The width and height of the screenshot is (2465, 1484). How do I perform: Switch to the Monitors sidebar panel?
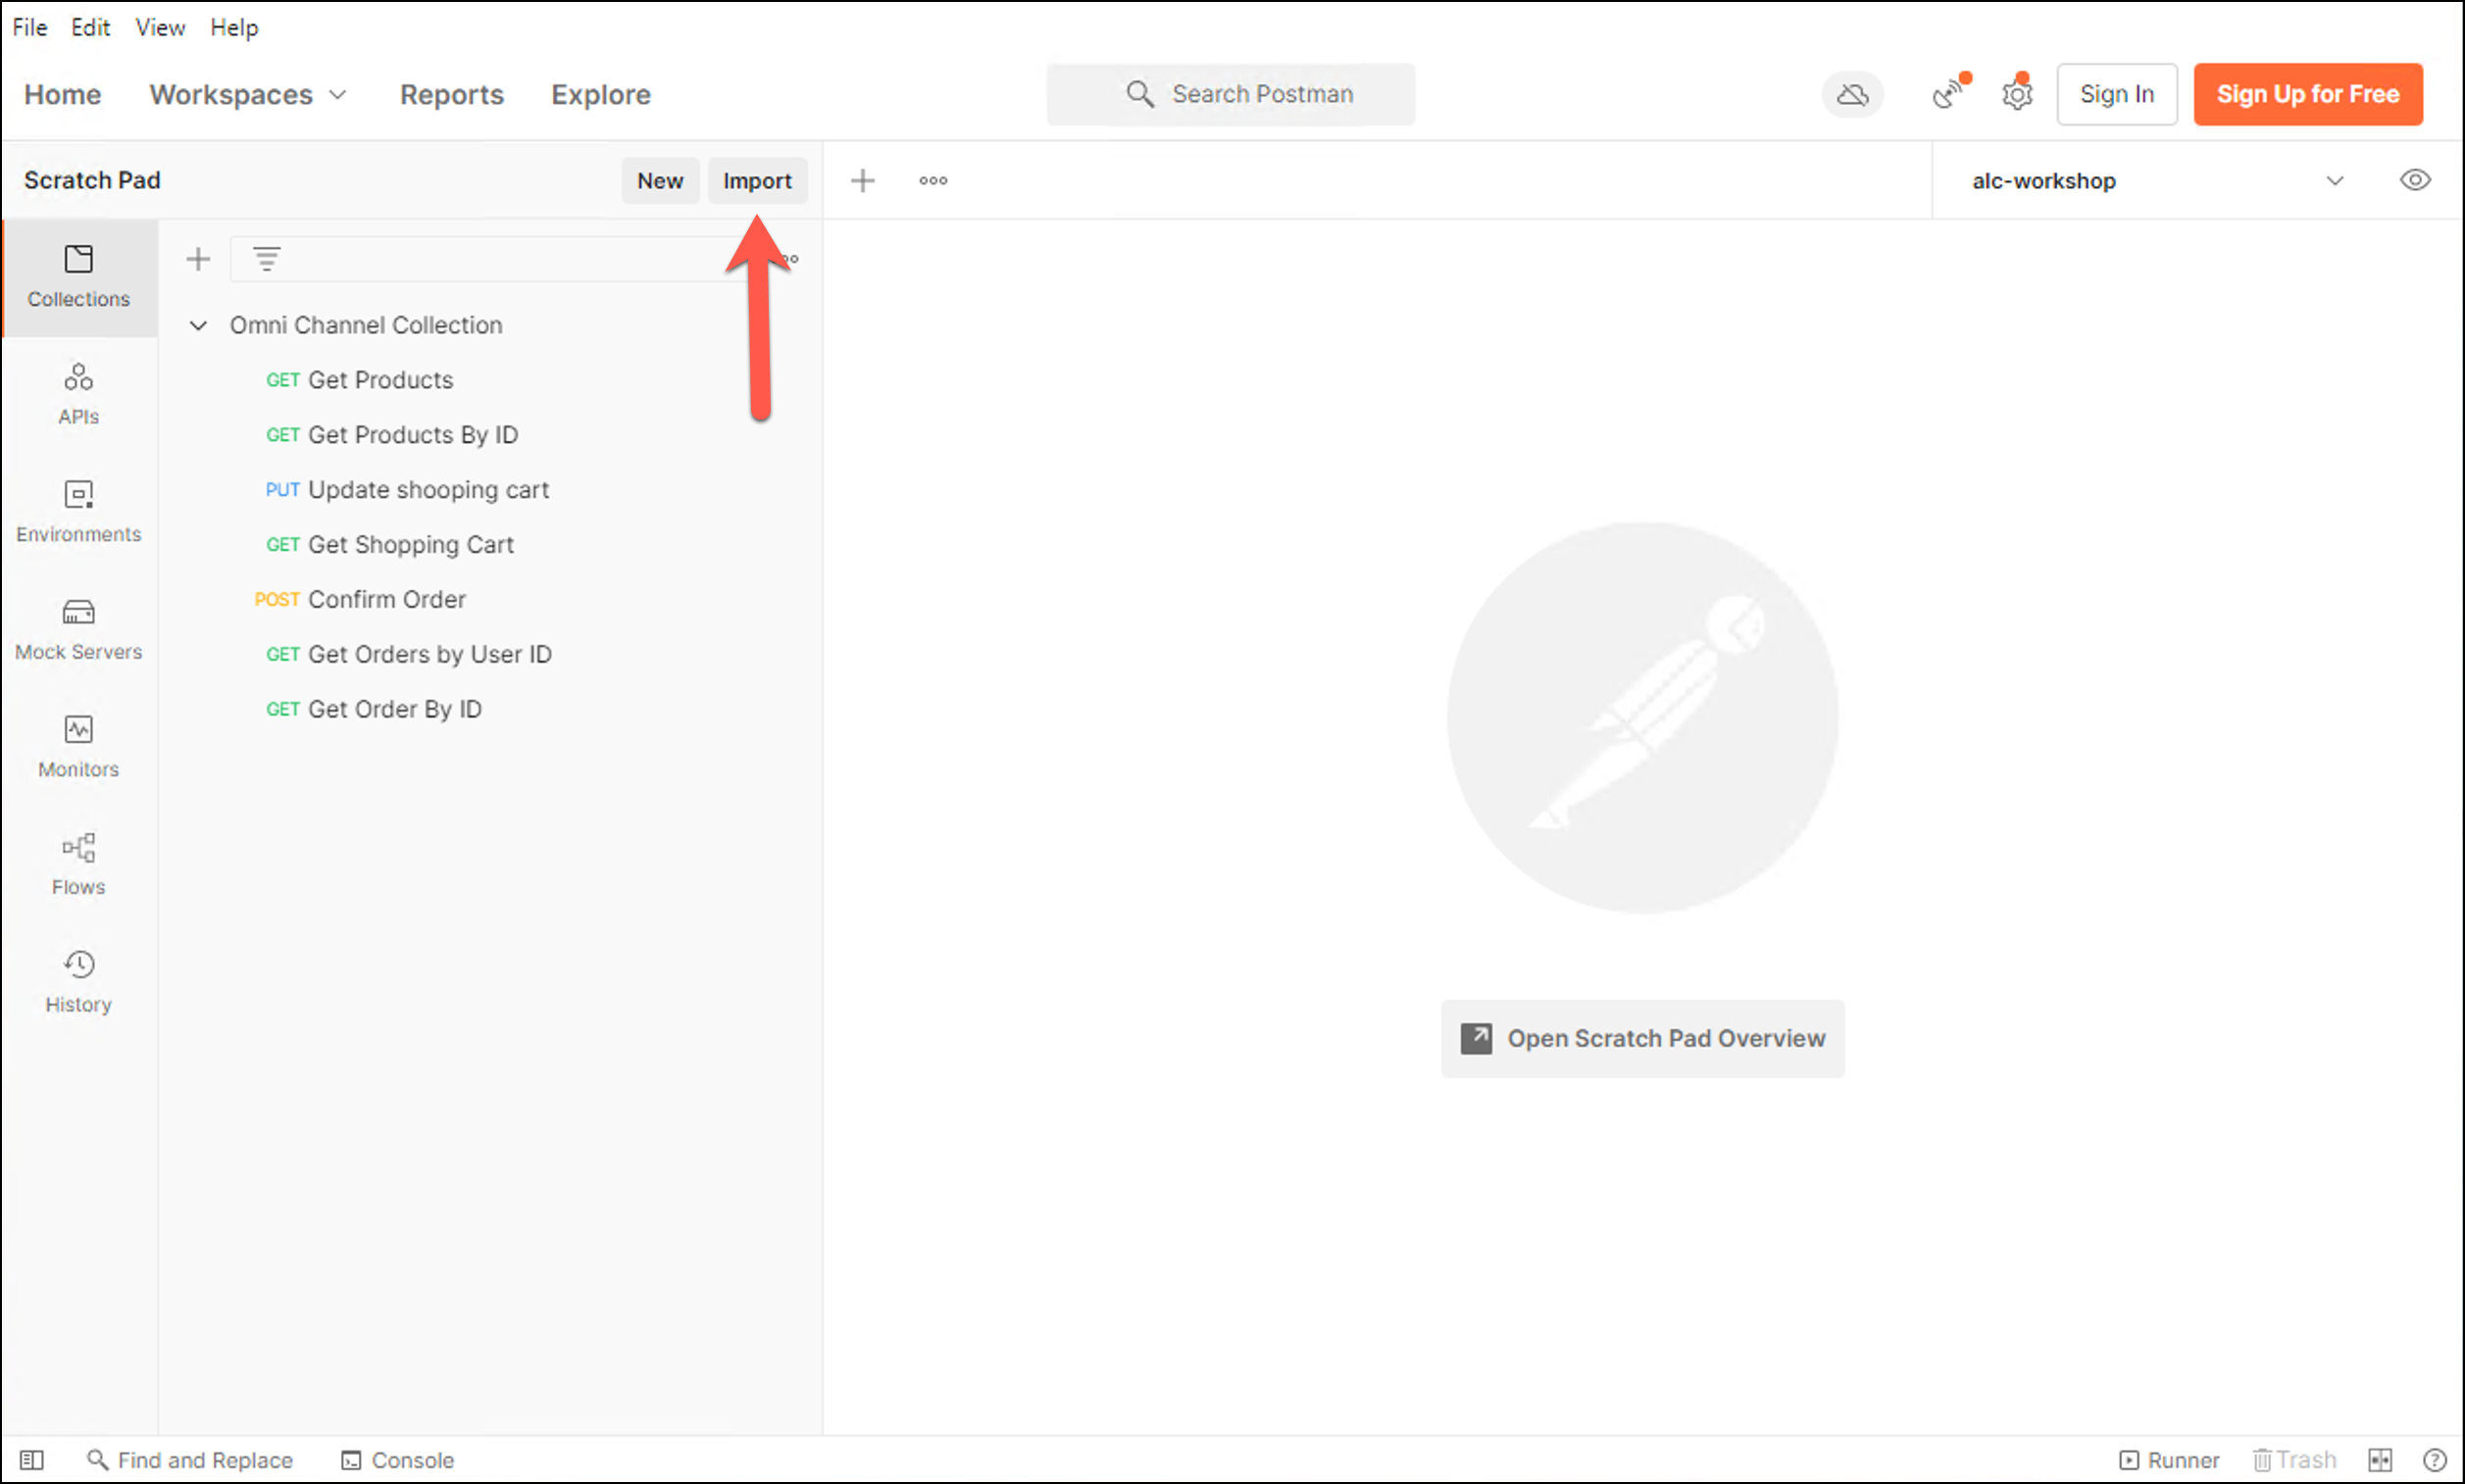78,747
